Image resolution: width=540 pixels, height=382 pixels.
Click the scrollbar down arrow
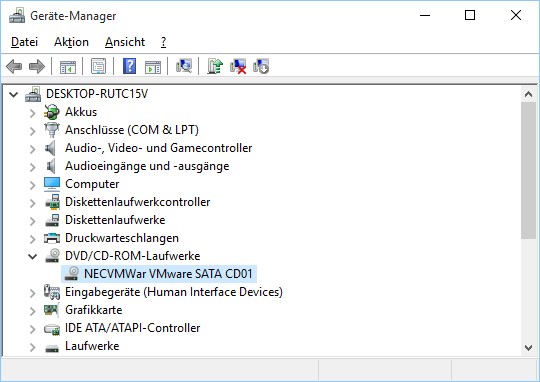click(x=529, y=348)
